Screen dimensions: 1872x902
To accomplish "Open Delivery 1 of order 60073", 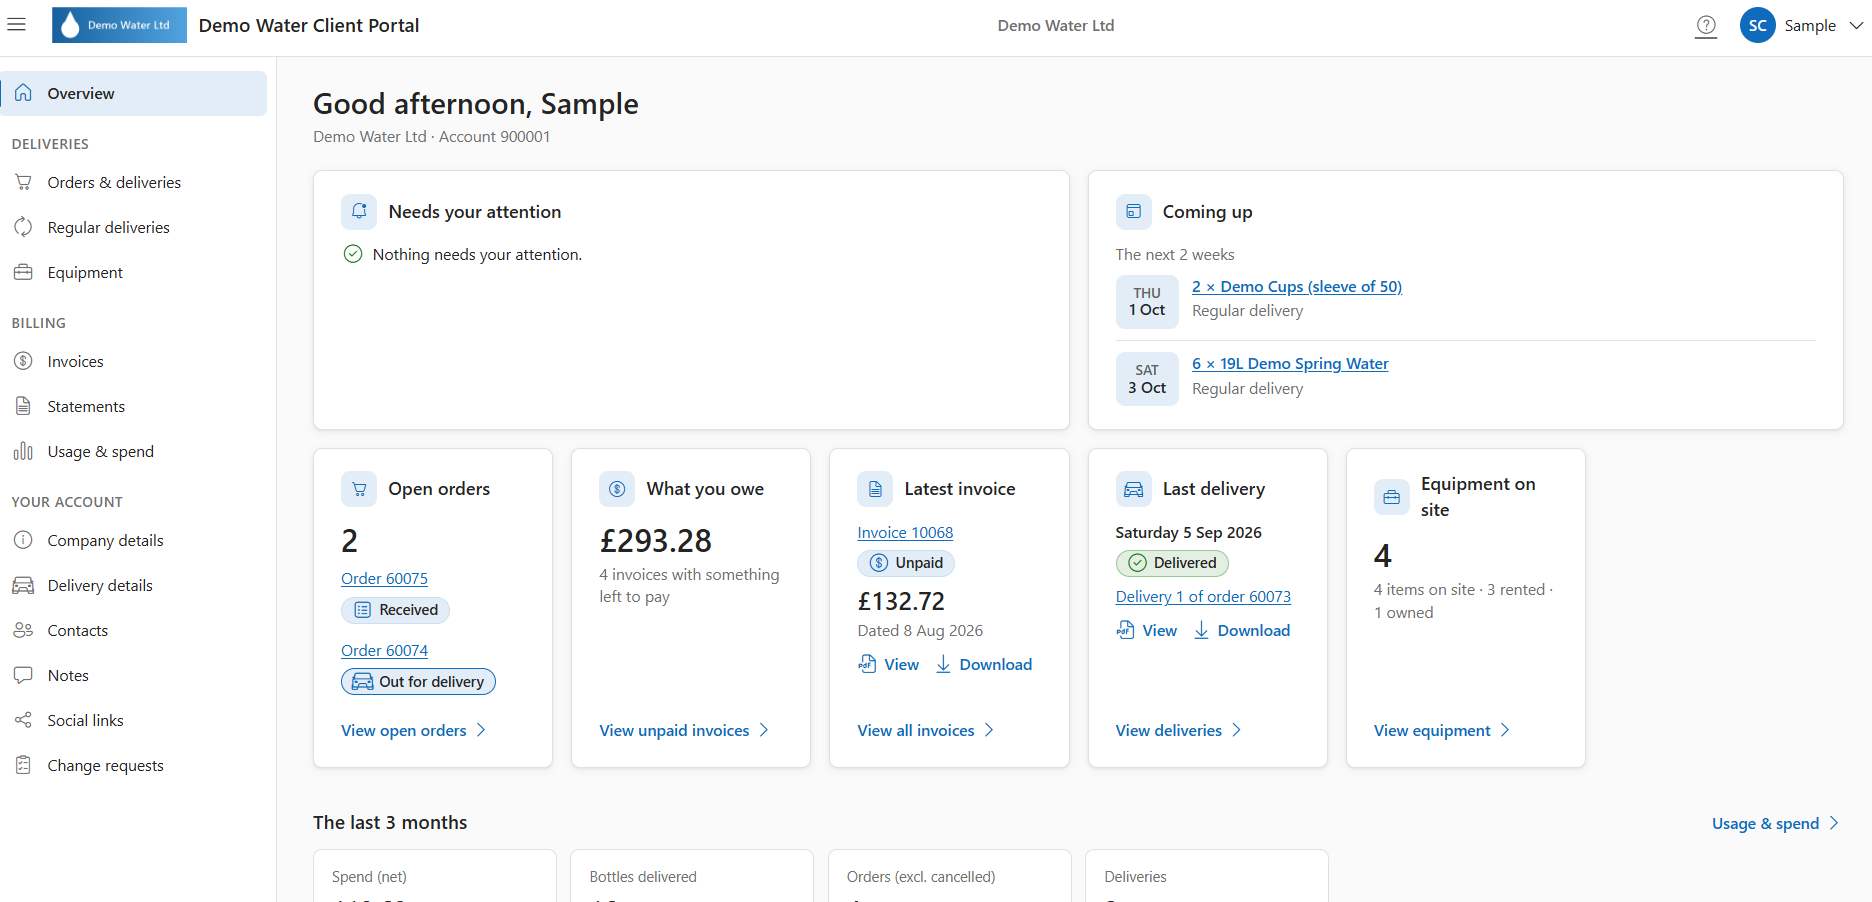I will [x=1203, y=597].
